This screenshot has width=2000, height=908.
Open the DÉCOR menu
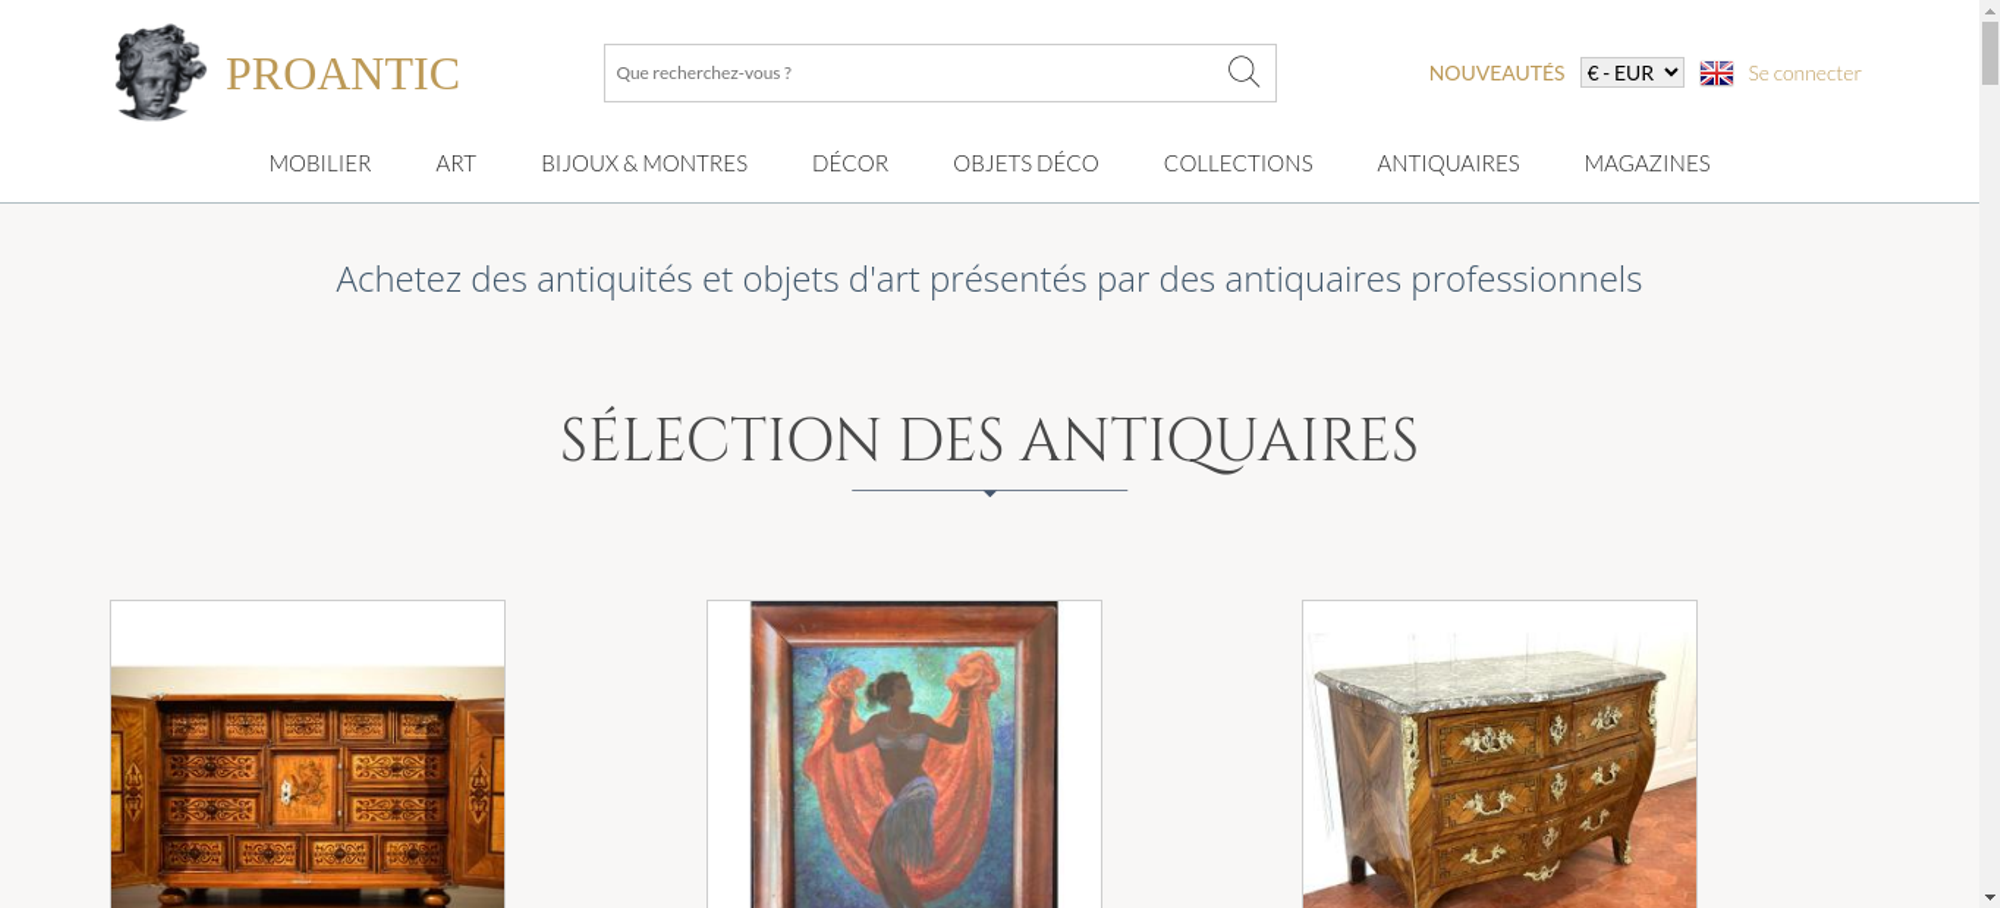click(850, 163)
